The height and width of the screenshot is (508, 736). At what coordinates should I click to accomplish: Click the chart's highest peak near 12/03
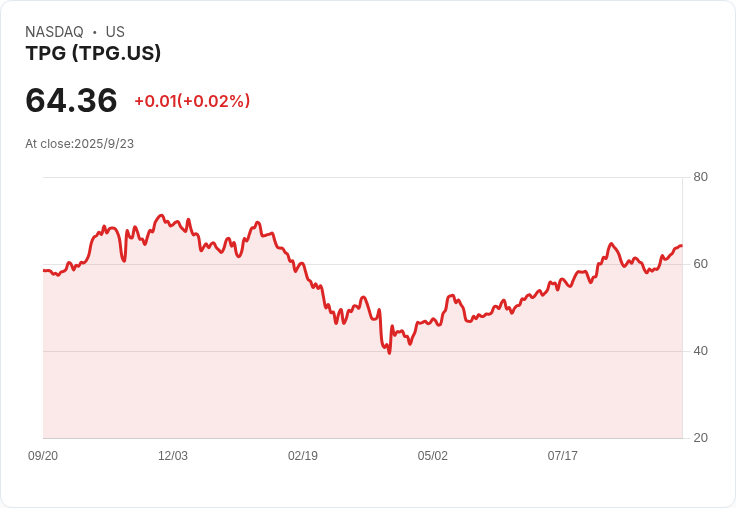click(161, 216)
